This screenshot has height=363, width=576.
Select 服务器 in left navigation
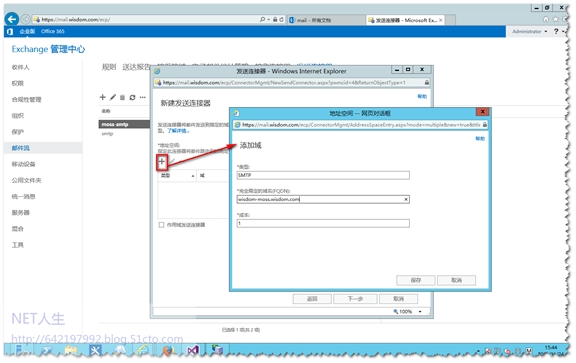(21, 213)
